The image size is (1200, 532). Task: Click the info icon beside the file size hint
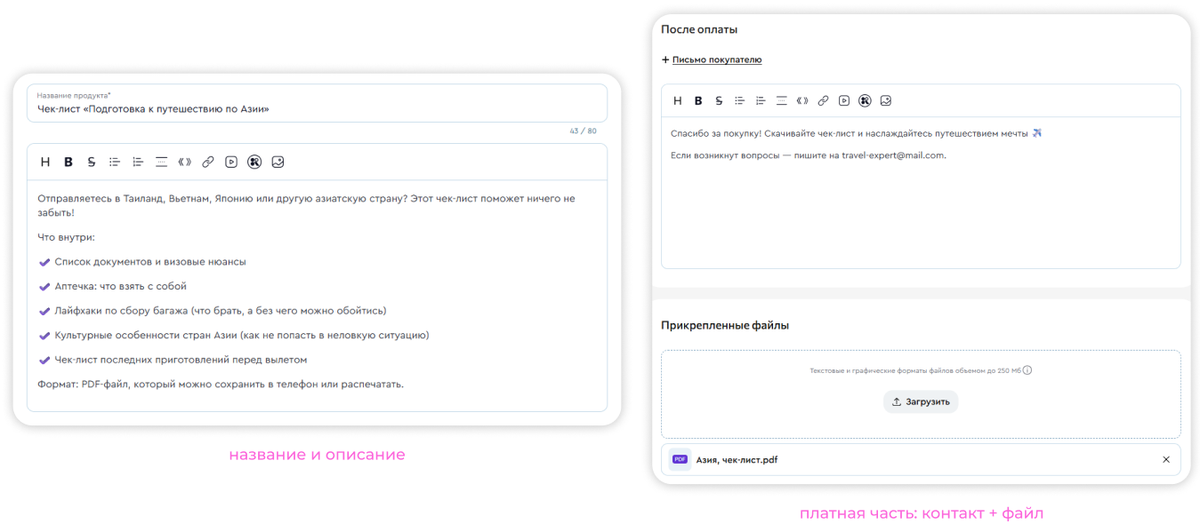[1027, 370]
